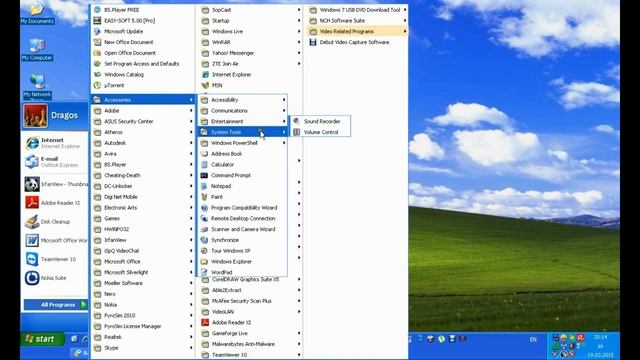The height and width of the screenshot is (360, 640).
Task: Click the Tour Windows XP icon
Action: point(204,251)
